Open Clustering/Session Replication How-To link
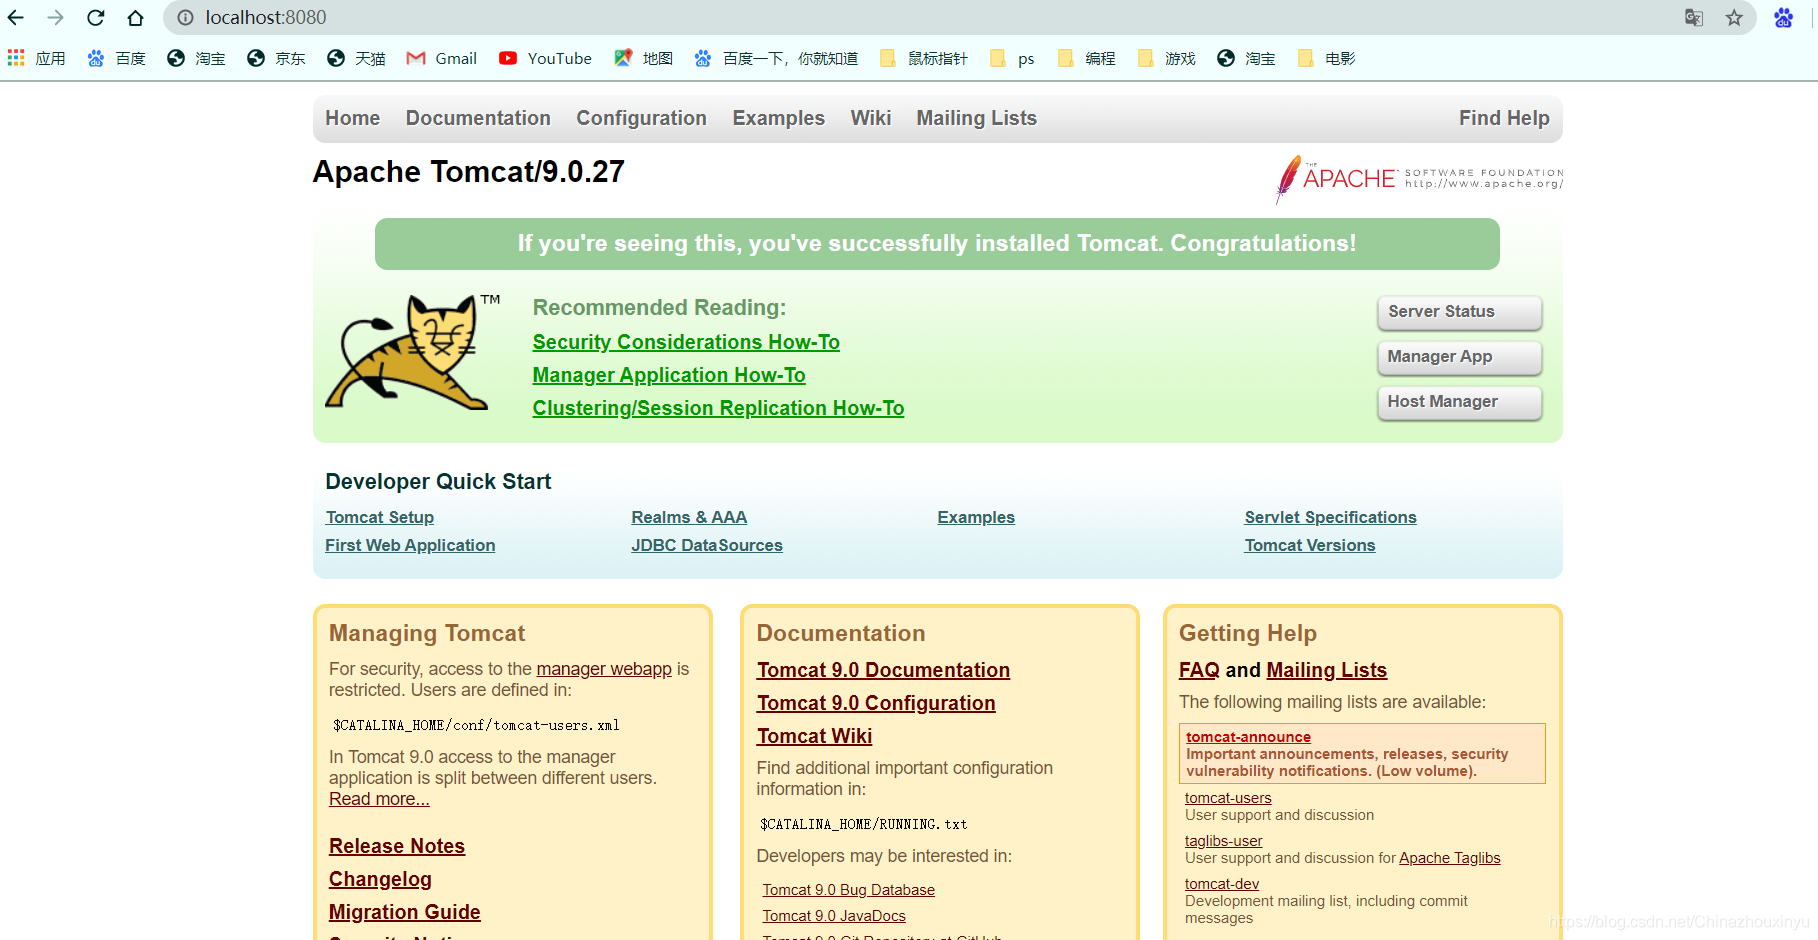 pos(718,408)
